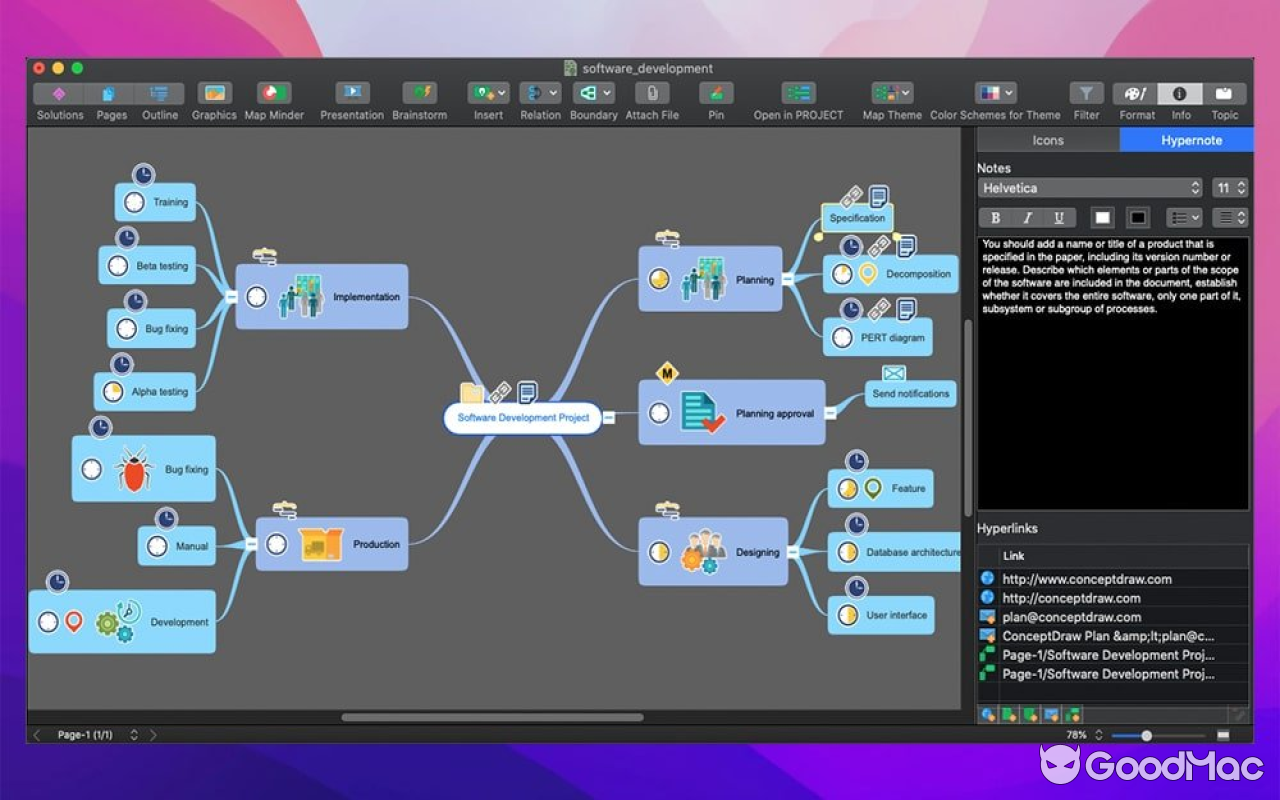Open the map in PROJECT
The height and width of the screenshot is (800, 1280).
[797, 95]
